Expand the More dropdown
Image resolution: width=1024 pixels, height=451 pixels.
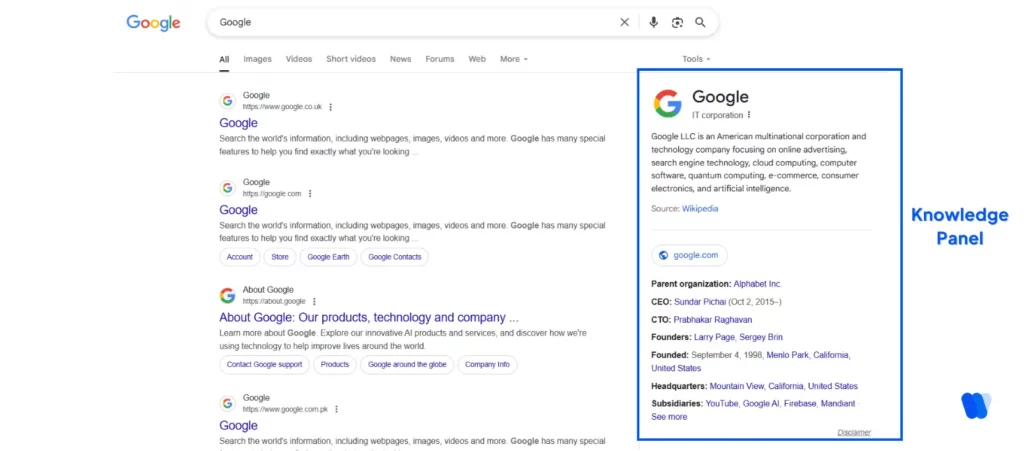tap(514, 59)
